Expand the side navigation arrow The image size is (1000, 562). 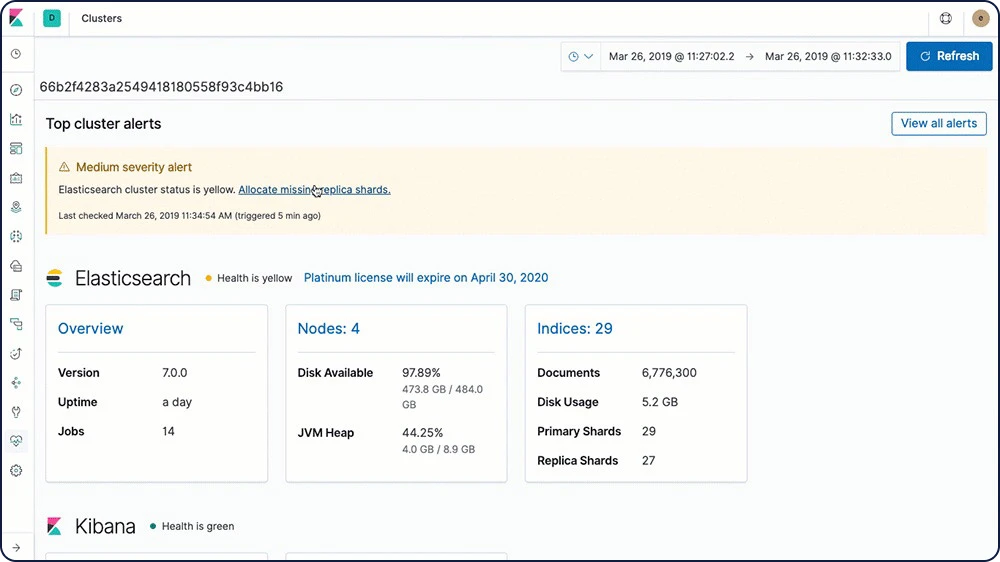(16, 548)
